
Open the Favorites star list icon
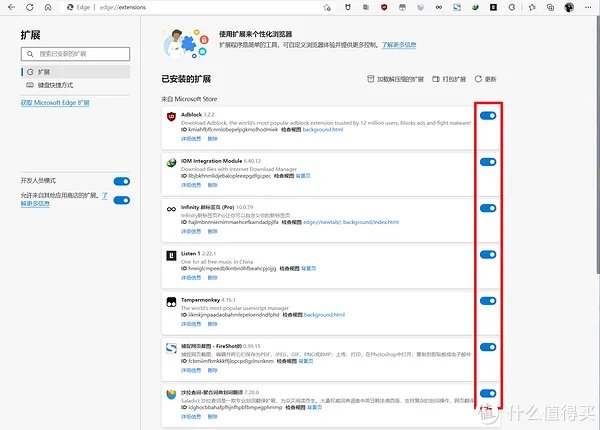pos(532,7)
